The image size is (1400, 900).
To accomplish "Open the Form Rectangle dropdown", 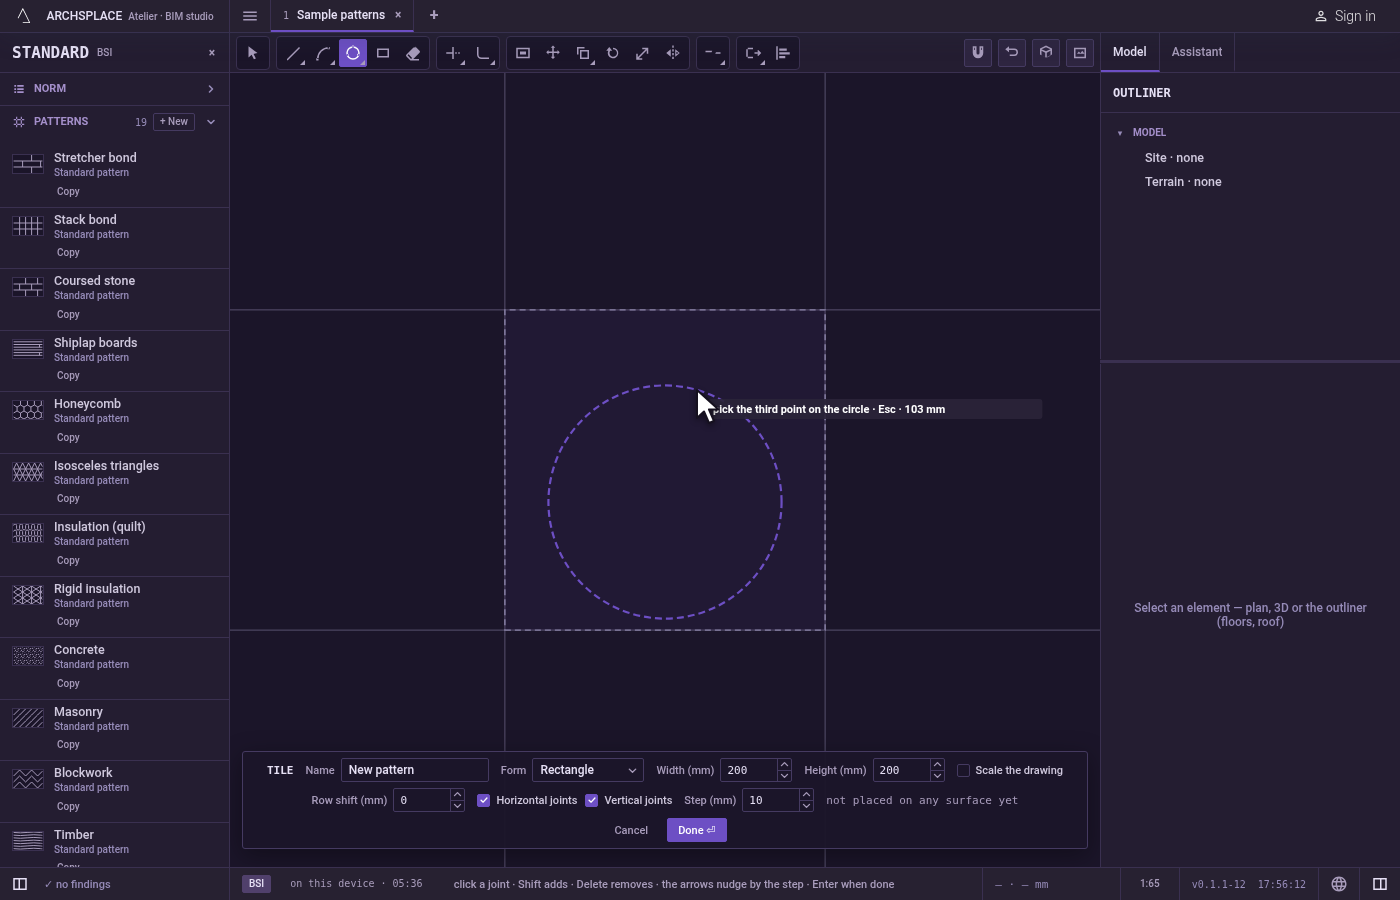I will 588,770.
